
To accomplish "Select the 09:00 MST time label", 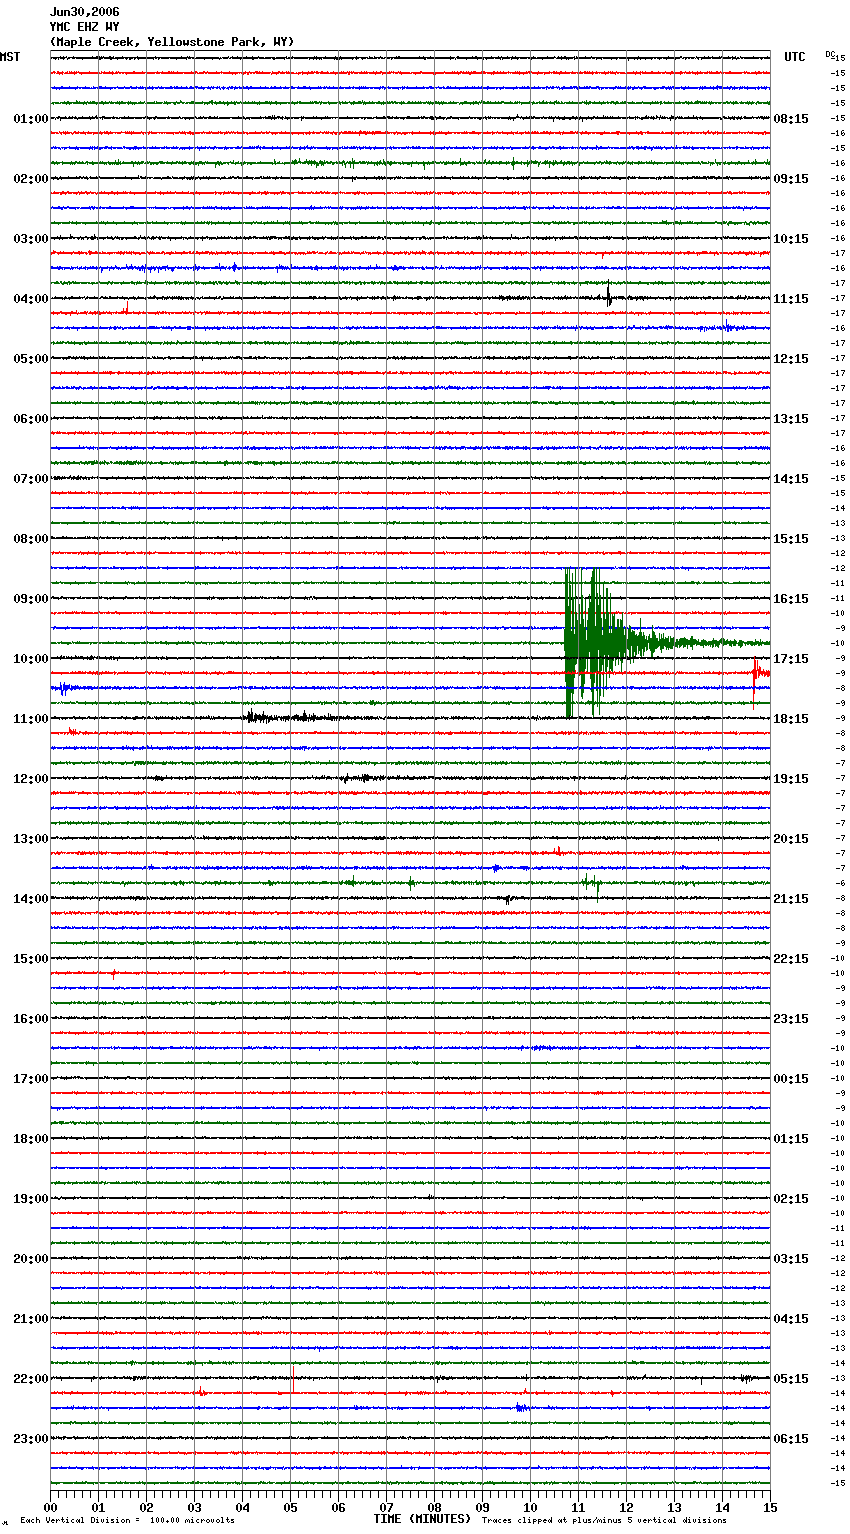I will [x=31, y=599].
